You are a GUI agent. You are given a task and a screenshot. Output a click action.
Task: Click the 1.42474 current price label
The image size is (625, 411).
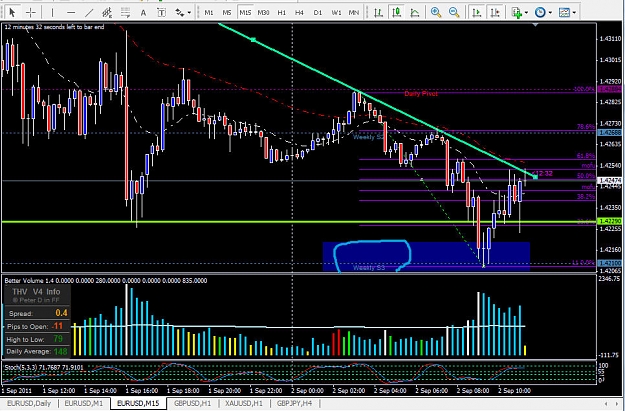[610, 180]
